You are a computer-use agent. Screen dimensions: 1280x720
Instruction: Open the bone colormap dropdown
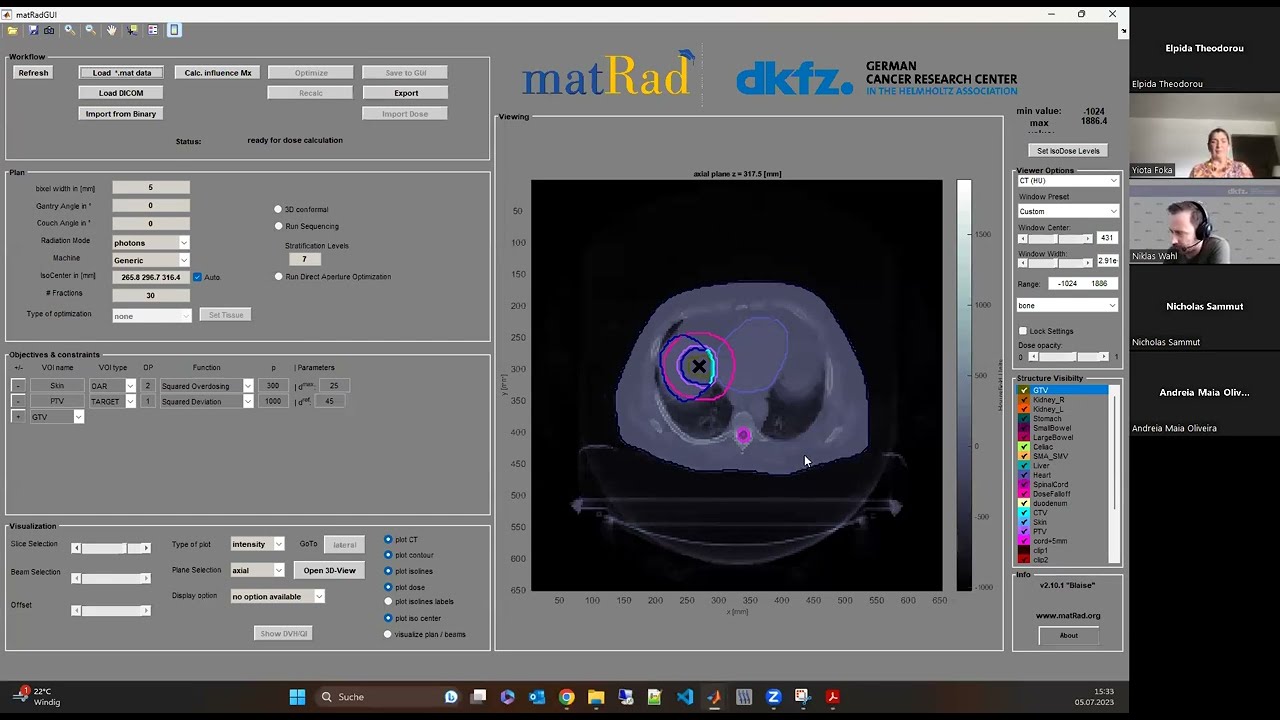[1067, 306]
